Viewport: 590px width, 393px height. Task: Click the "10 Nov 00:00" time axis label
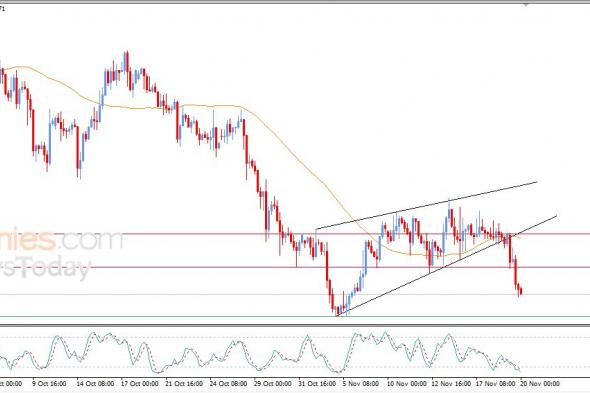[406, 384]
